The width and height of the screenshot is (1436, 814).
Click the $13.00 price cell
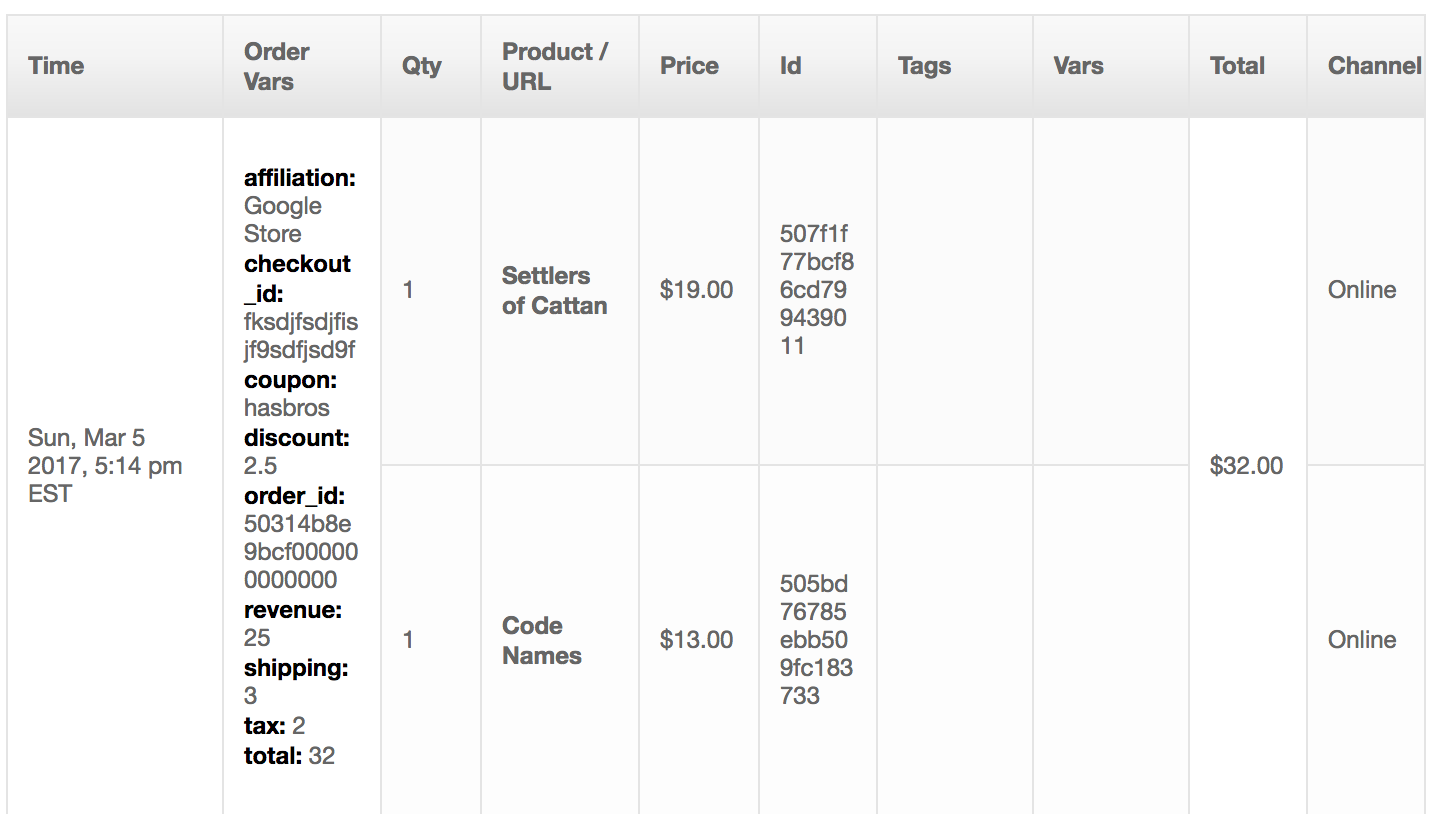[x=696, y=640]
